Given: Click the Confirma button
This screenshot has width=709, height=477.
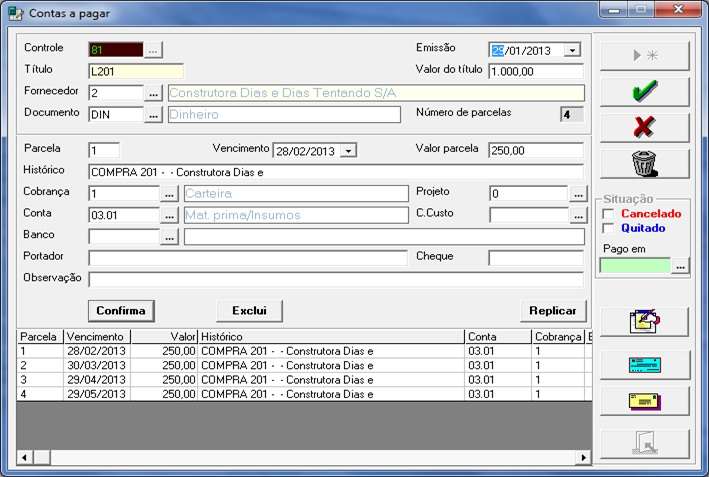Looking at the screenshot, I should pyautogui.click(x=120, y=310).
